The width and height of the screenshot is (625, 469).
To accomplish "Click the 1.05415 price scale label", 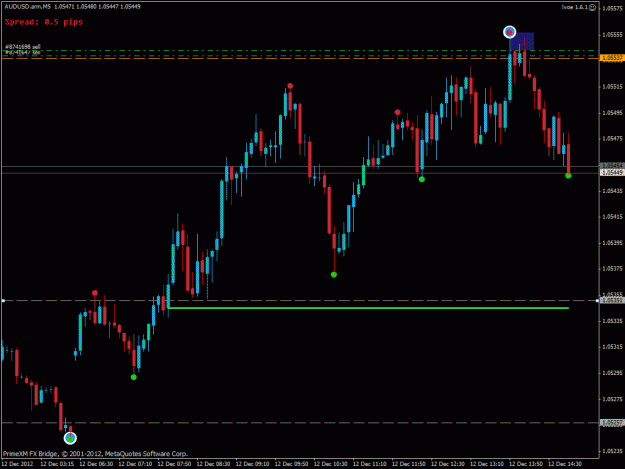I will tap(612, 217).
